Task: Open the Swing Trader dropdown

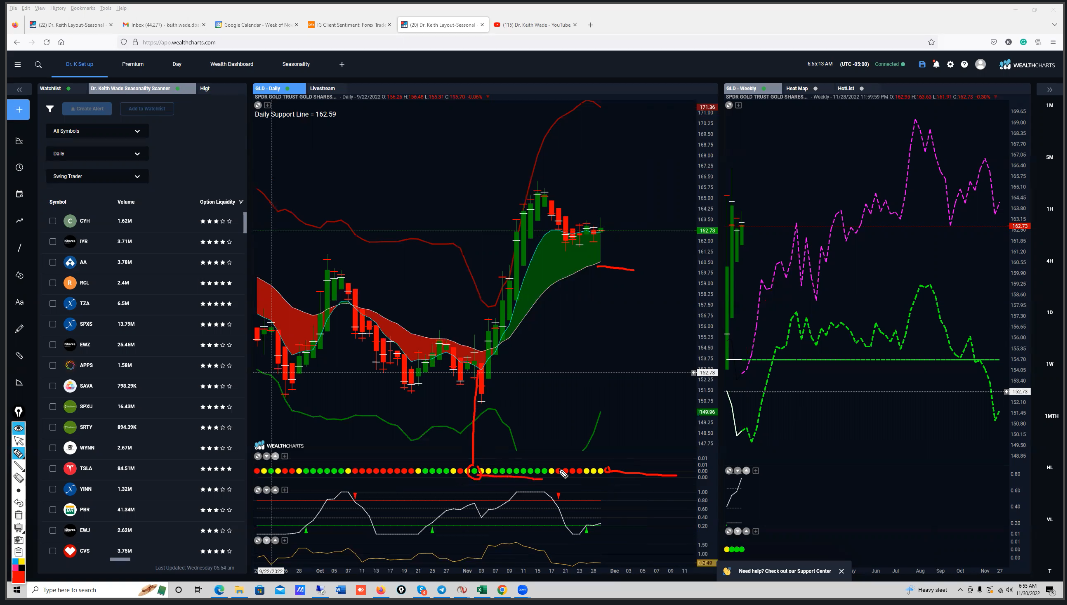Action: 97,176
